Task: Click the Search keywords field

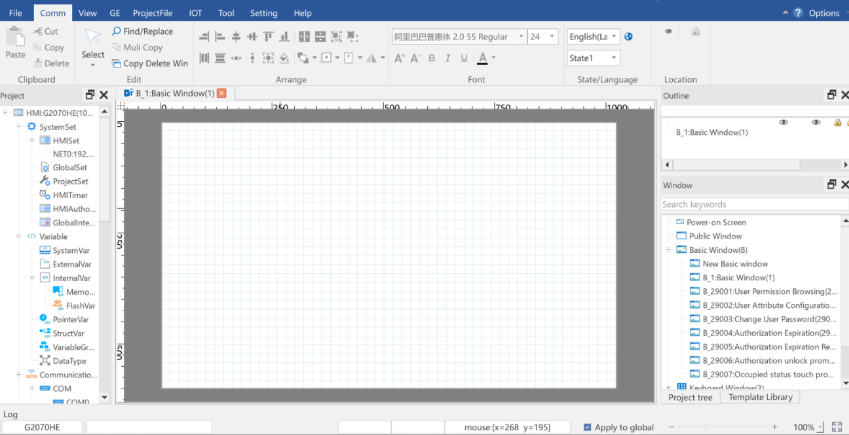Action: point(754,204)
